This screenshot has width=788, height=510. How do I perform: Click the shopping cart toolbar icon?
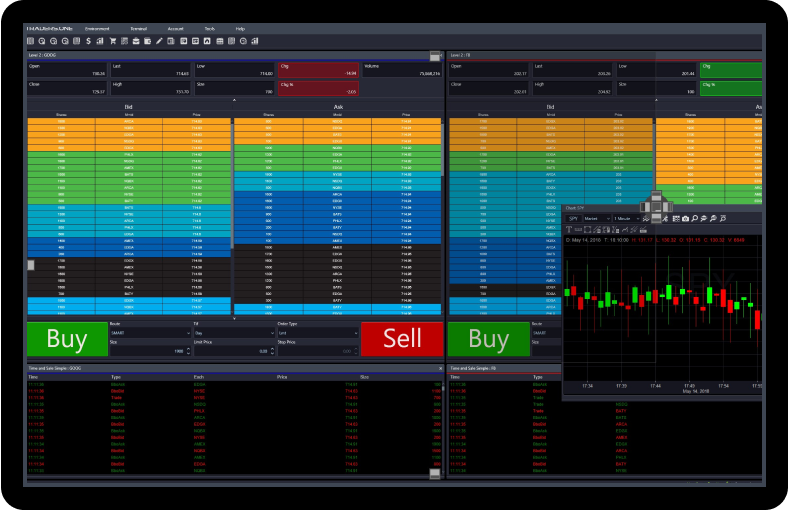click(112, 41)
